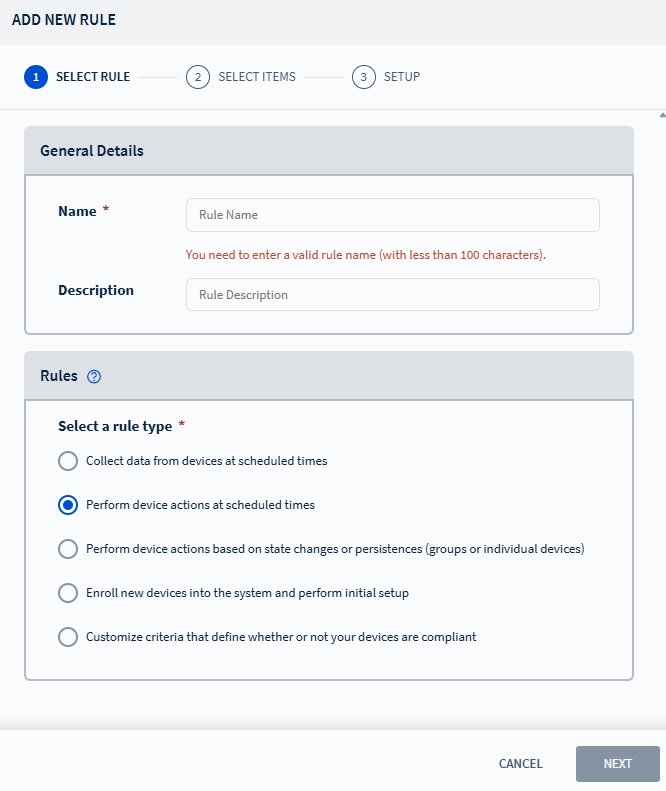The image size is (666, 791).
Task: Click the scroll up arrow
Action: point(661,116)
